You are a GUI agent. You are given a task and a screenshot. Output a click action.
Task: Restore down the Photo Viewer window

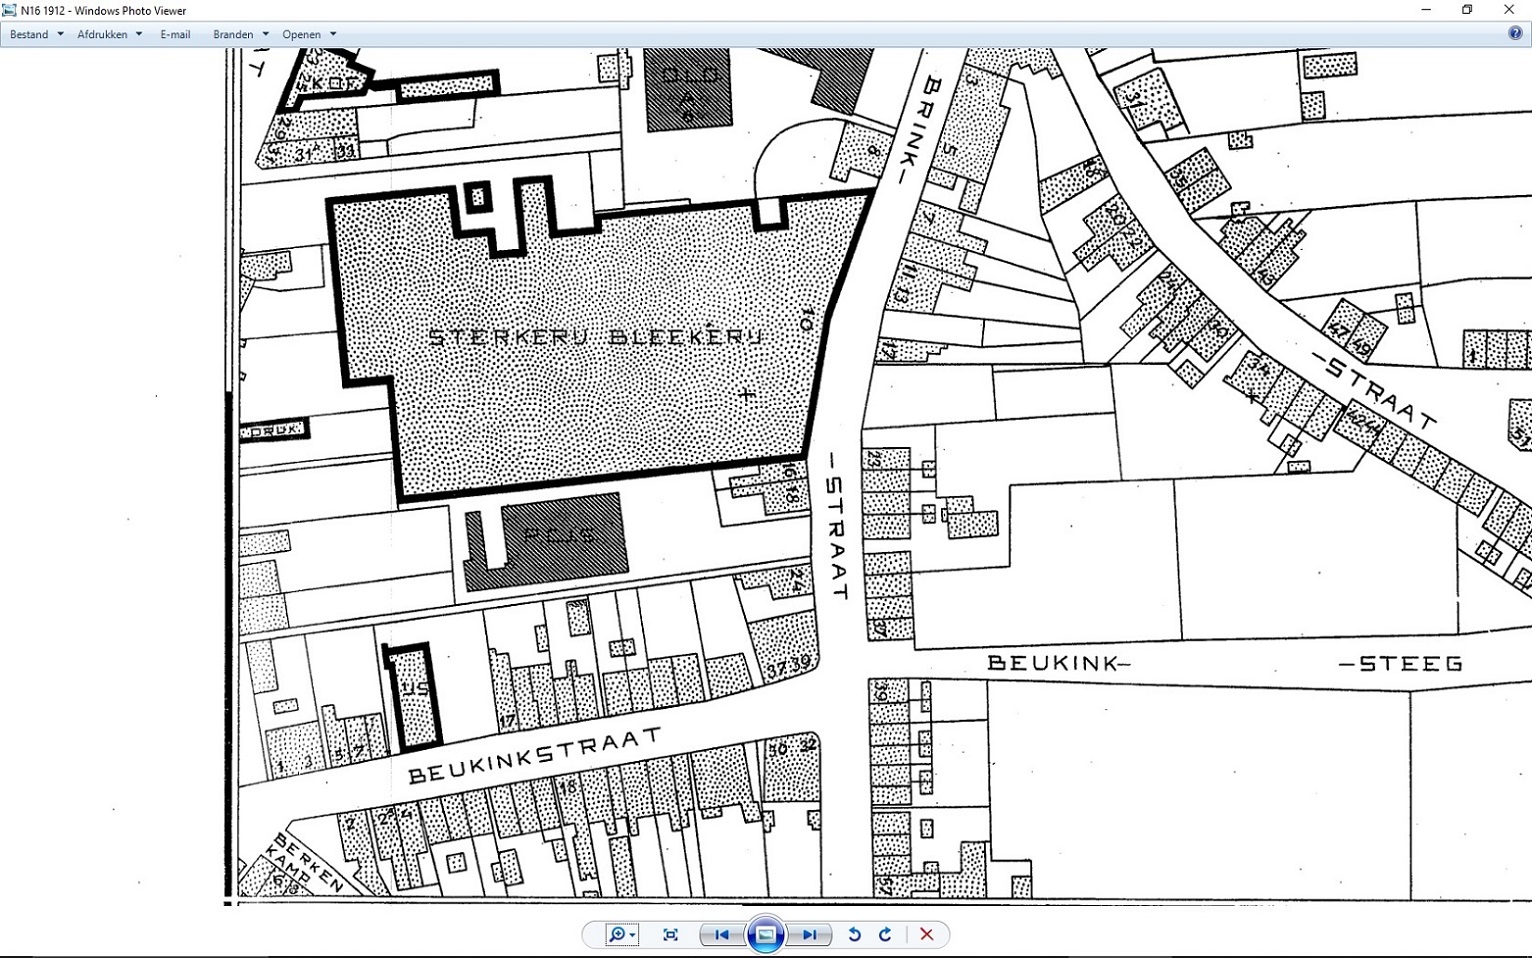pos(1467,10)
